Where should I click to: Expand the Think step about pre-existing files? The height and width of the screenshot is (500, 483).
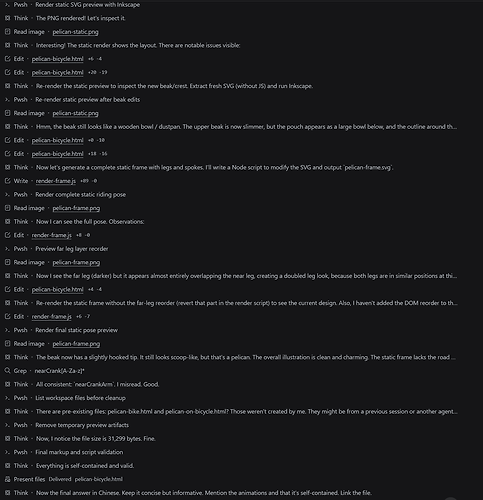[x=231, y=411]
